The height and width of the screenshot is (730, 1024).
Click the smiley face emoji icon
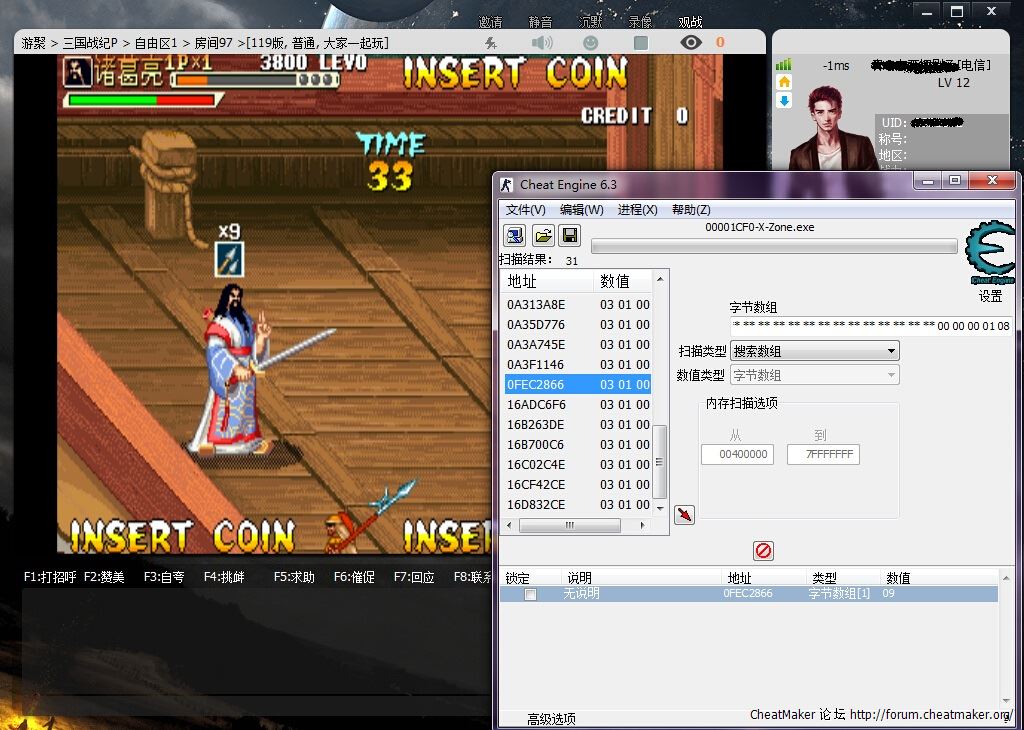coord(591,43)
